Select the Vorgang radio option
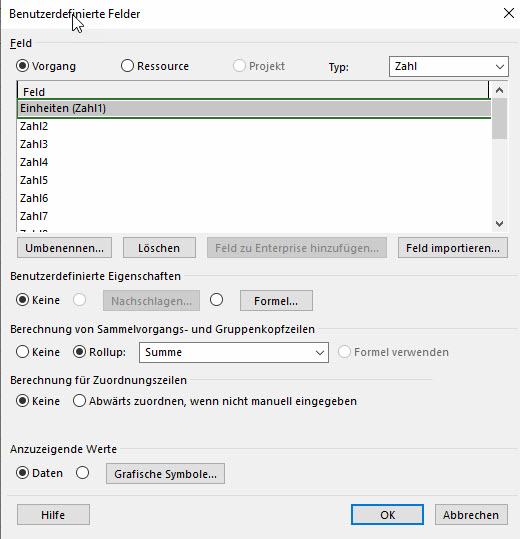The width and height of the screenshot is (520, 539). pos(22,66)
